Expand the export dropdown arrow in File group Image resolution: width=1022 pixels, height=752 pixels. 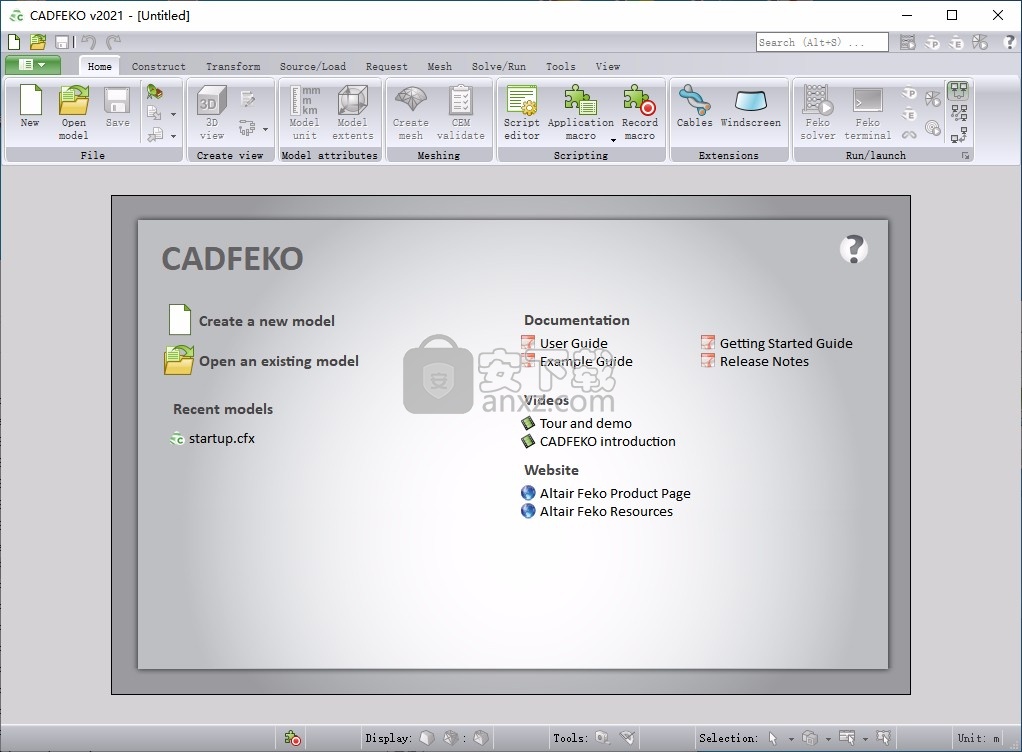coord(173,136)
